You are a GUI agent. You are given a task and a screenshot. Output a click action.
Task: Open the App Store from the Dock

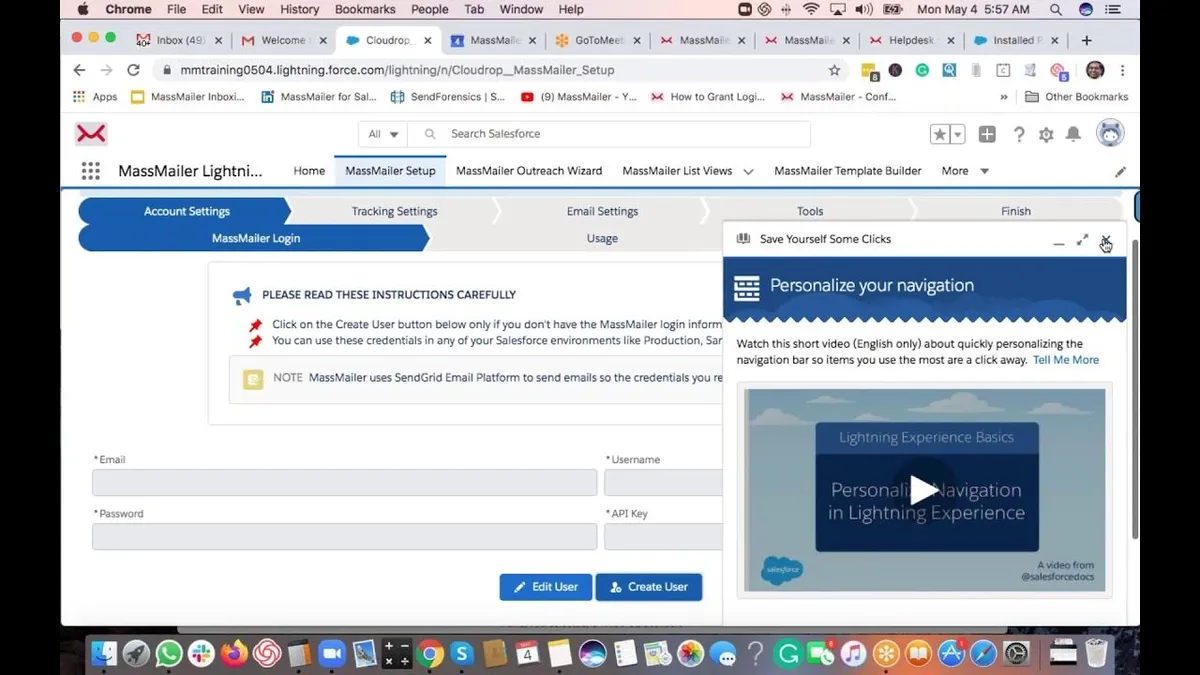(x=950, y=654)
